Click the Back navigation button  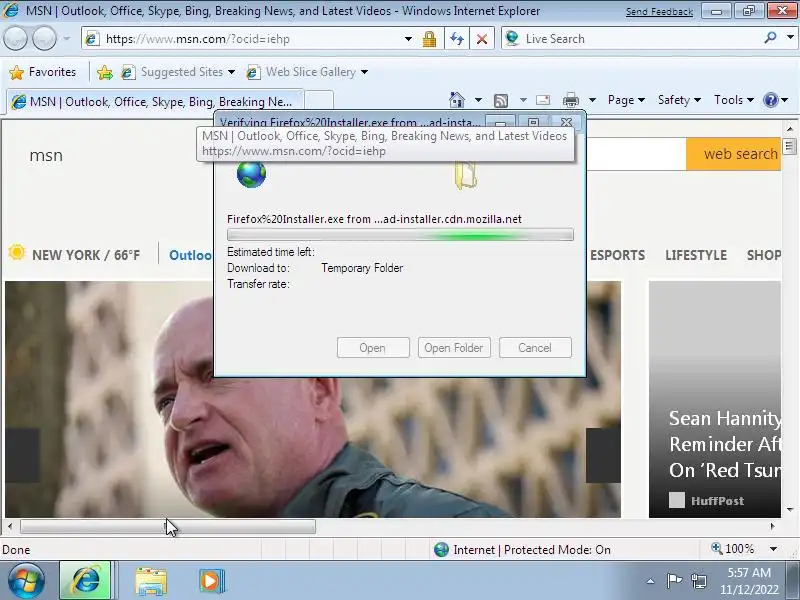click(x=15, y=38)
